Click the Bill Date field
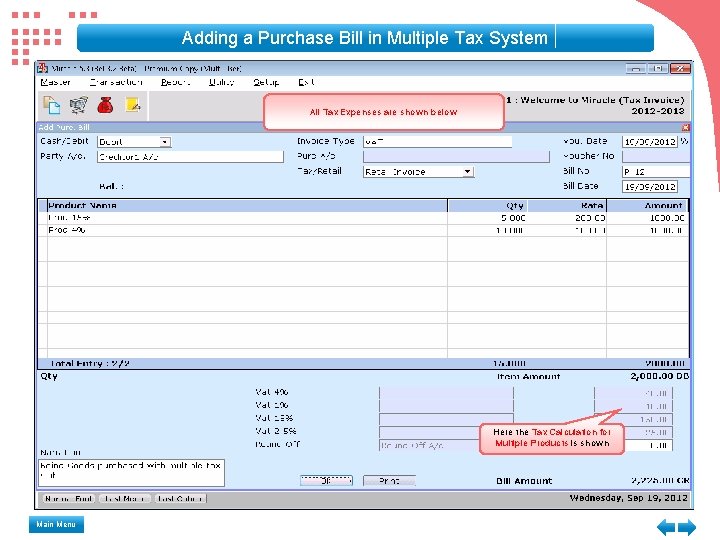 point(650,186)
